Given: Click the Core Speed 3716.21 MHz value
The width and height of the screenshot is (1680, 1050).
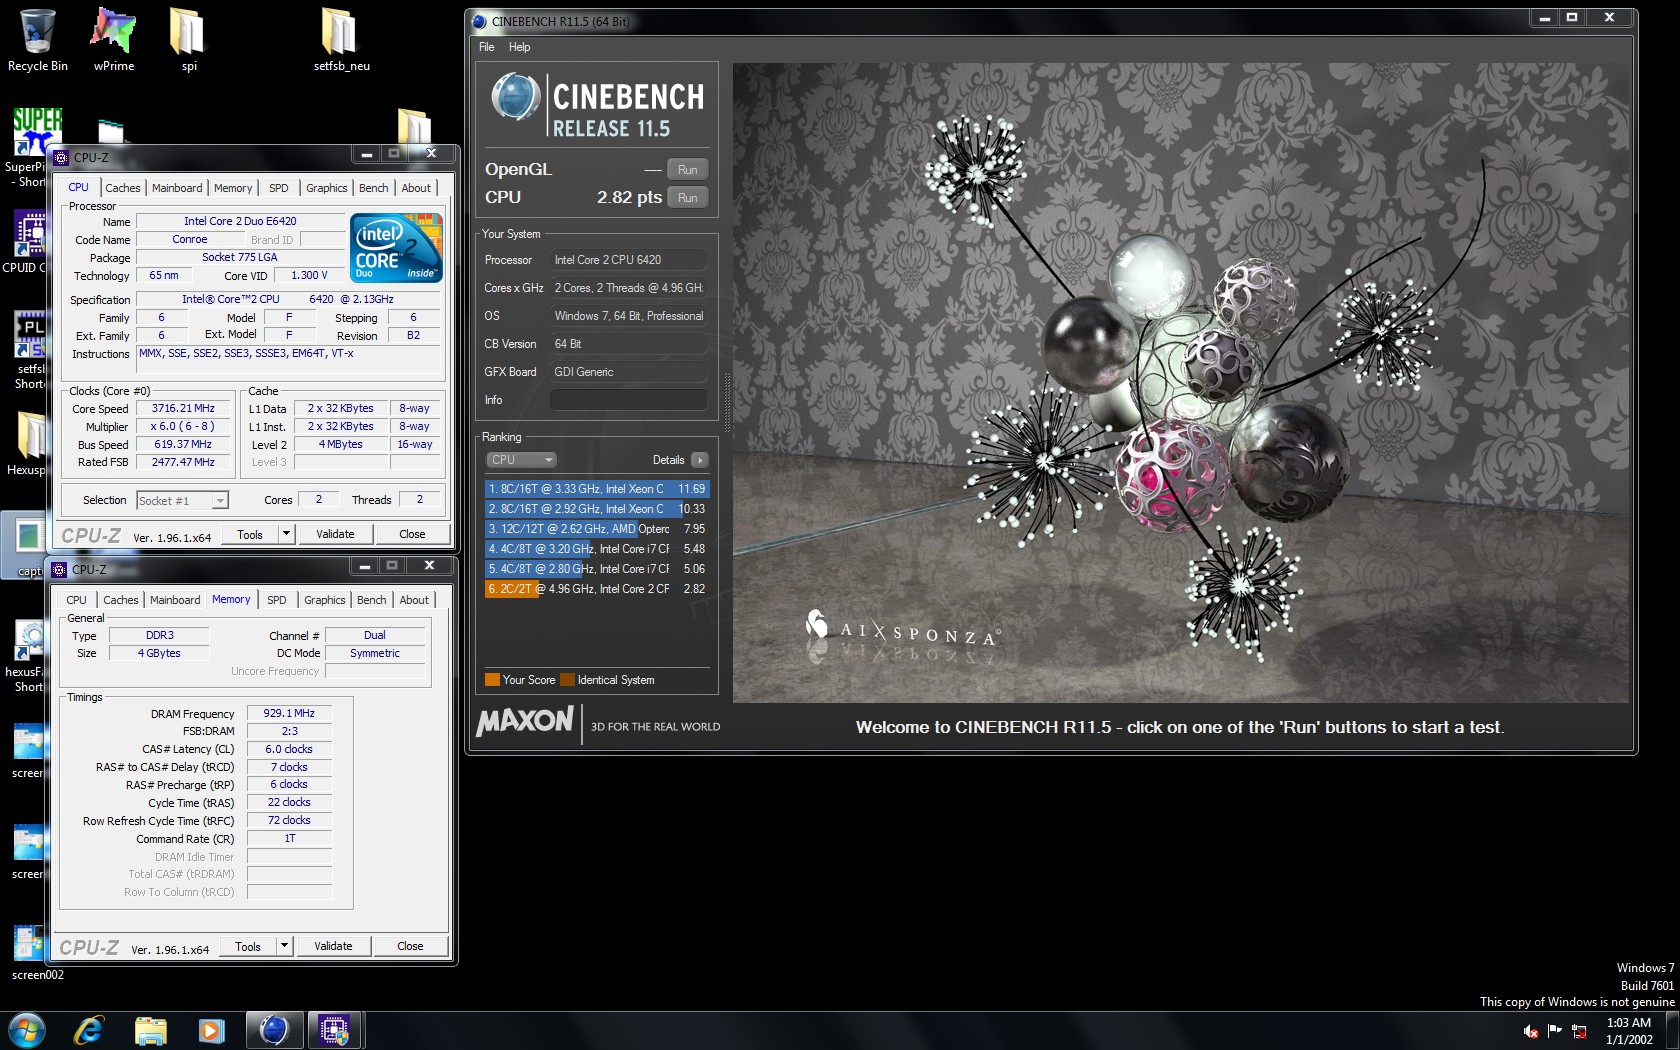Looking at the screenshot, I should [183, 408].
